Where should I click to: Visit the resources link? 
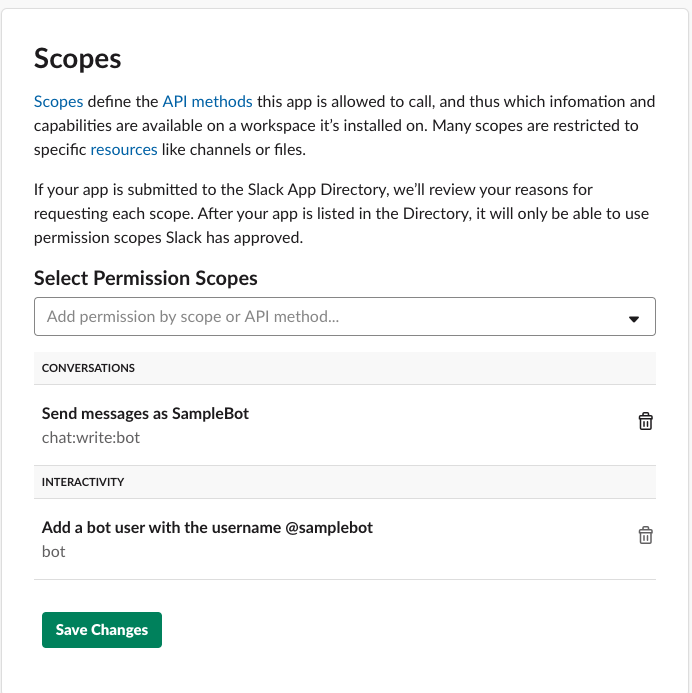click(x=123, y=150)
